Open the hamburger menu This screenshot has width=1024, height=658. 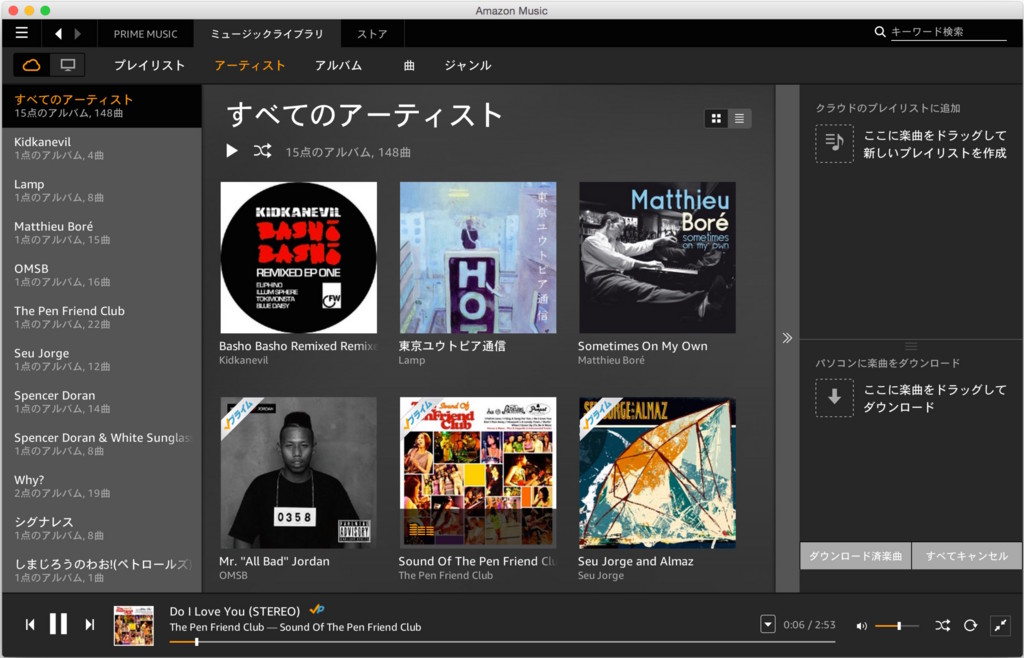pyautogui.click(x=22, y=33)
